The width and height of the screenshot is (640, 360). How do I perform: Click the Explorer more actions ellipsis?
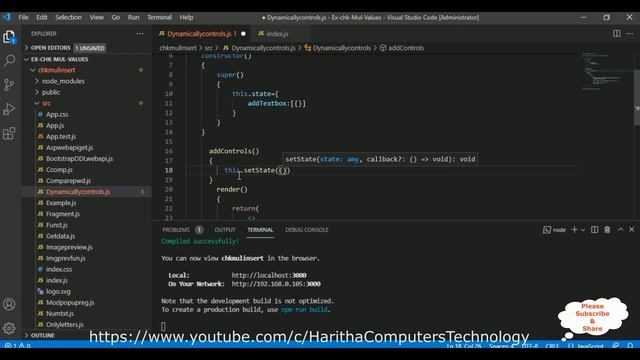coord(140,34)
